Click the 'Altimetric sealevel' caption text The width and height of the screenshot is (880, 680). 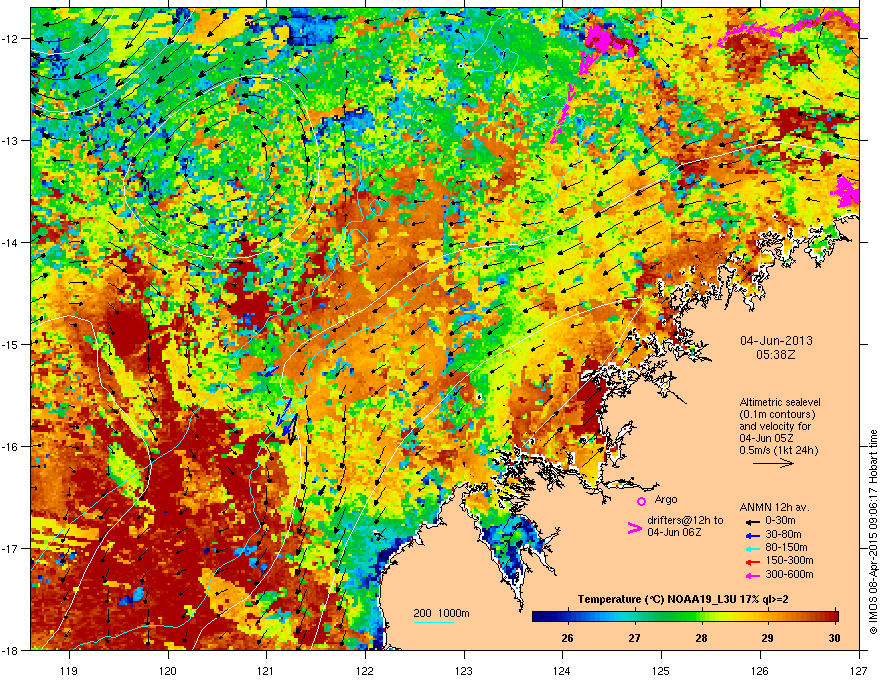coord(780,402)
